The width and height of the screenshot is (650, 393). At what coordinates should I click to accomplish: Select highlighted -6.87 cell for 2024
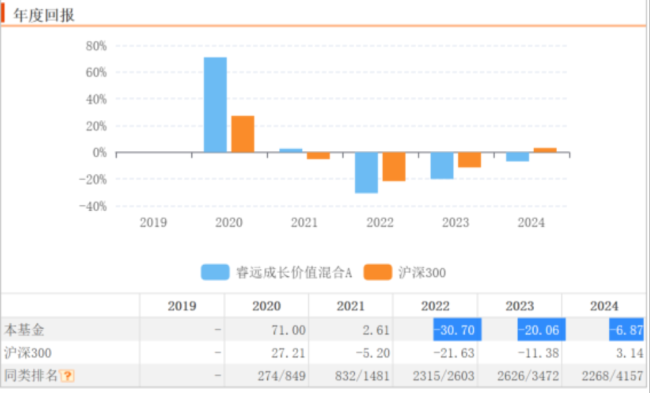click(626, 330)
